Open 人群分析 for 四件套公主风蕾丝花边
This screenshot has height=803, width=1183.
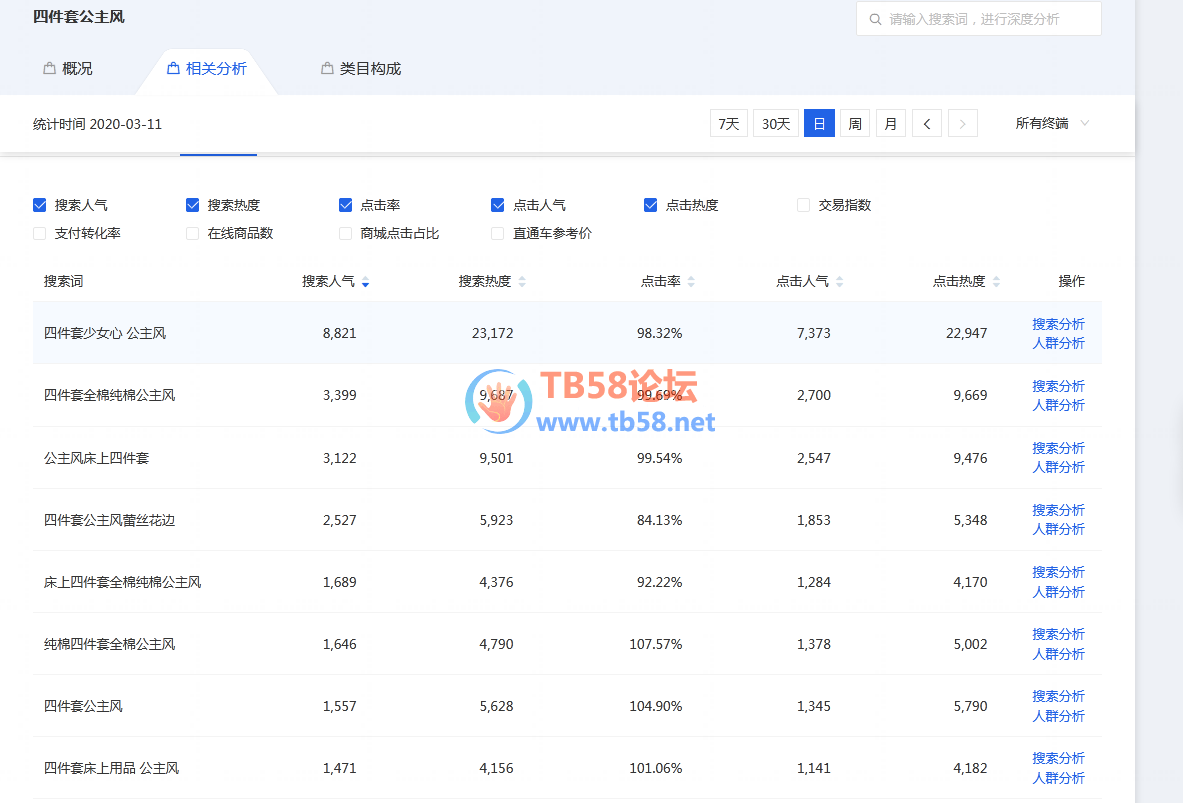point(1059,529)
